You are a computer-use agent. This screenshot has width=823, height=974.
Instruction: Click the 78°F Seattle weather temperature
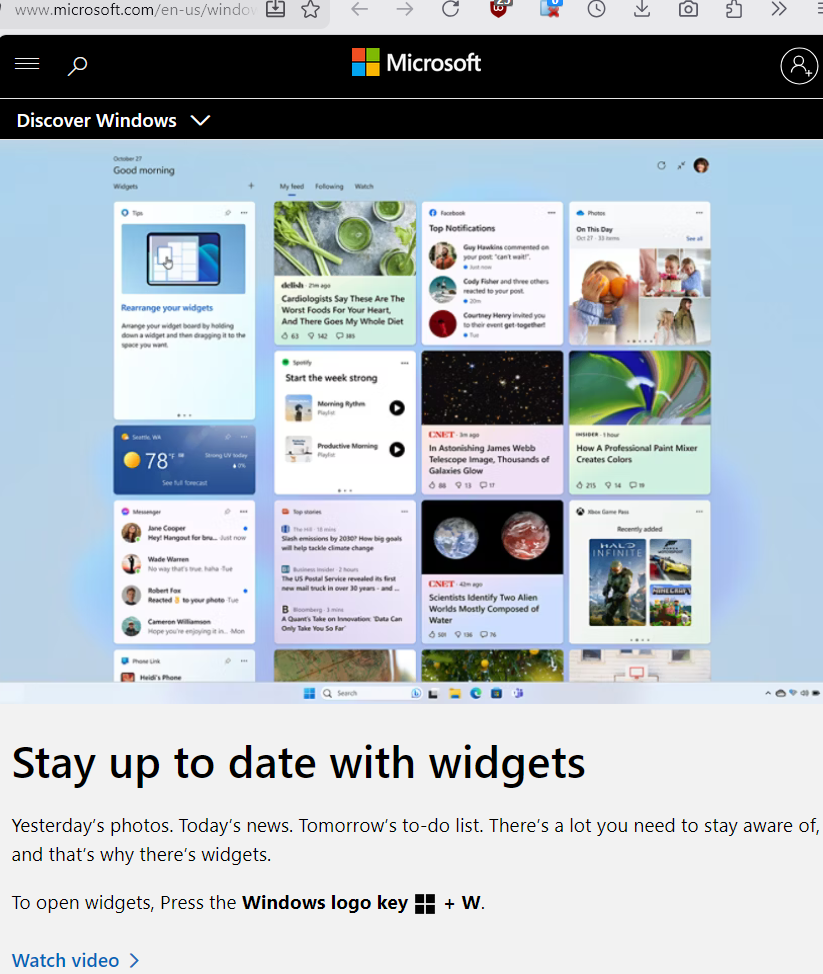[x=156, y=460]
